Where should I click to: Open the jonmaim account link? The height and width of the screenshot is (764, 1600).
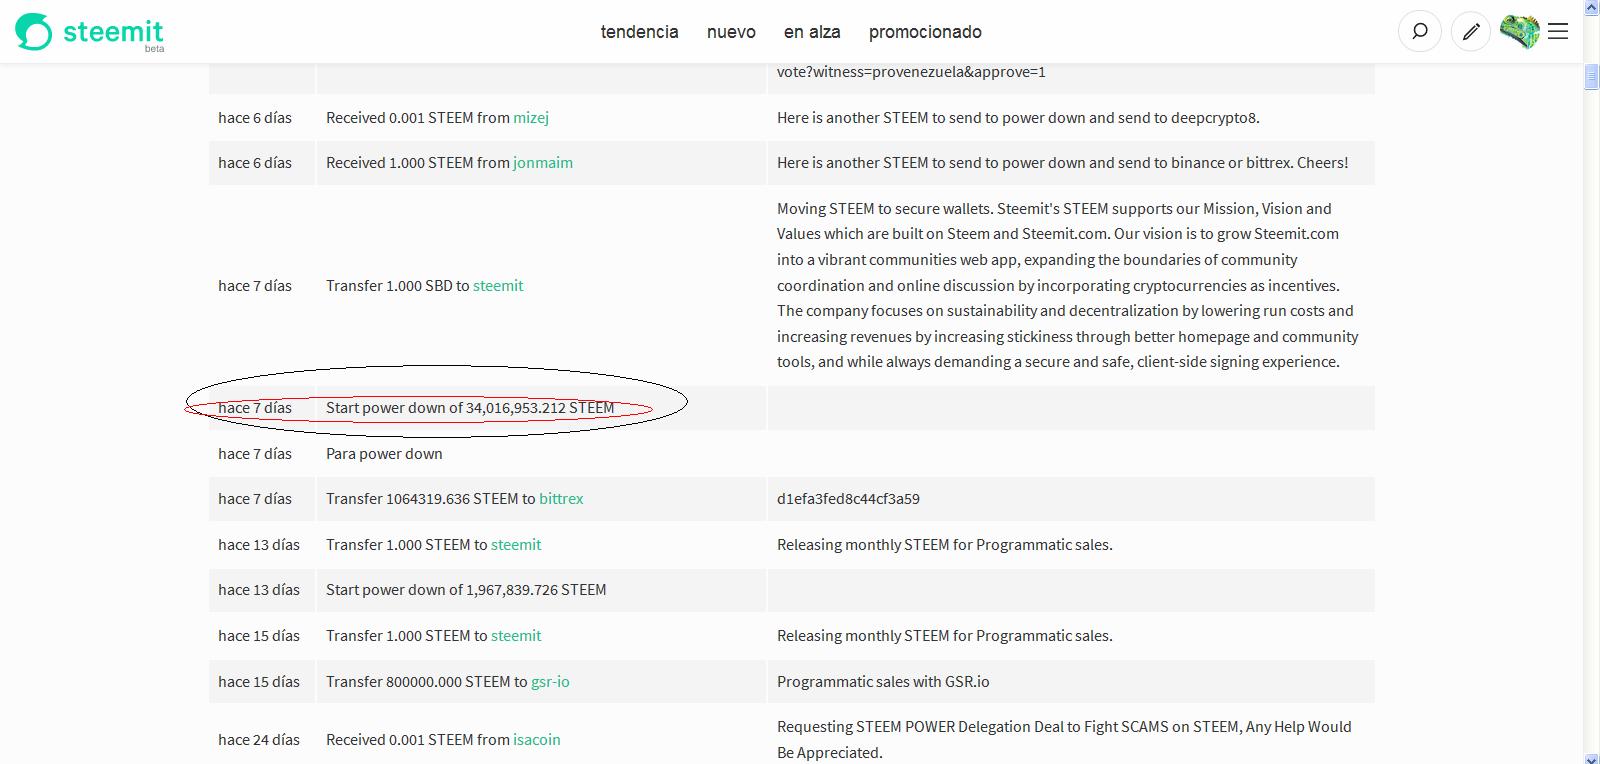543,163
